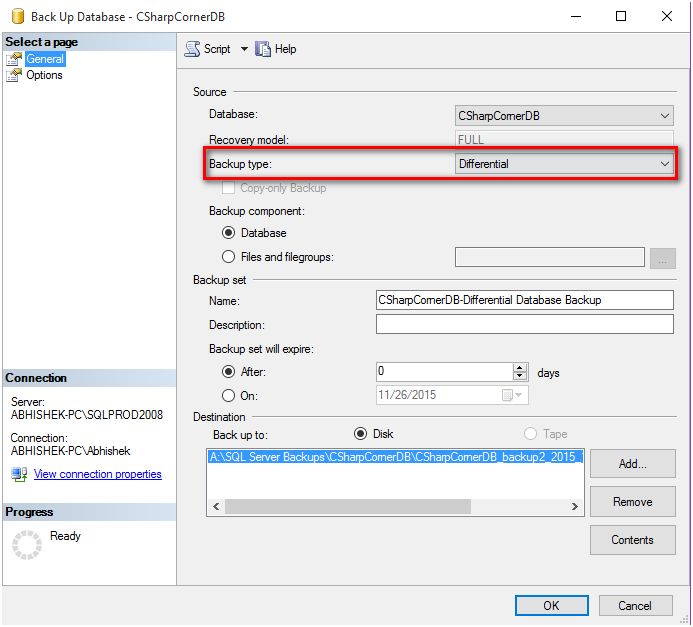Open the Help icon in toolbar
Viewport: 693px width, 627px height.
(263, 49)
